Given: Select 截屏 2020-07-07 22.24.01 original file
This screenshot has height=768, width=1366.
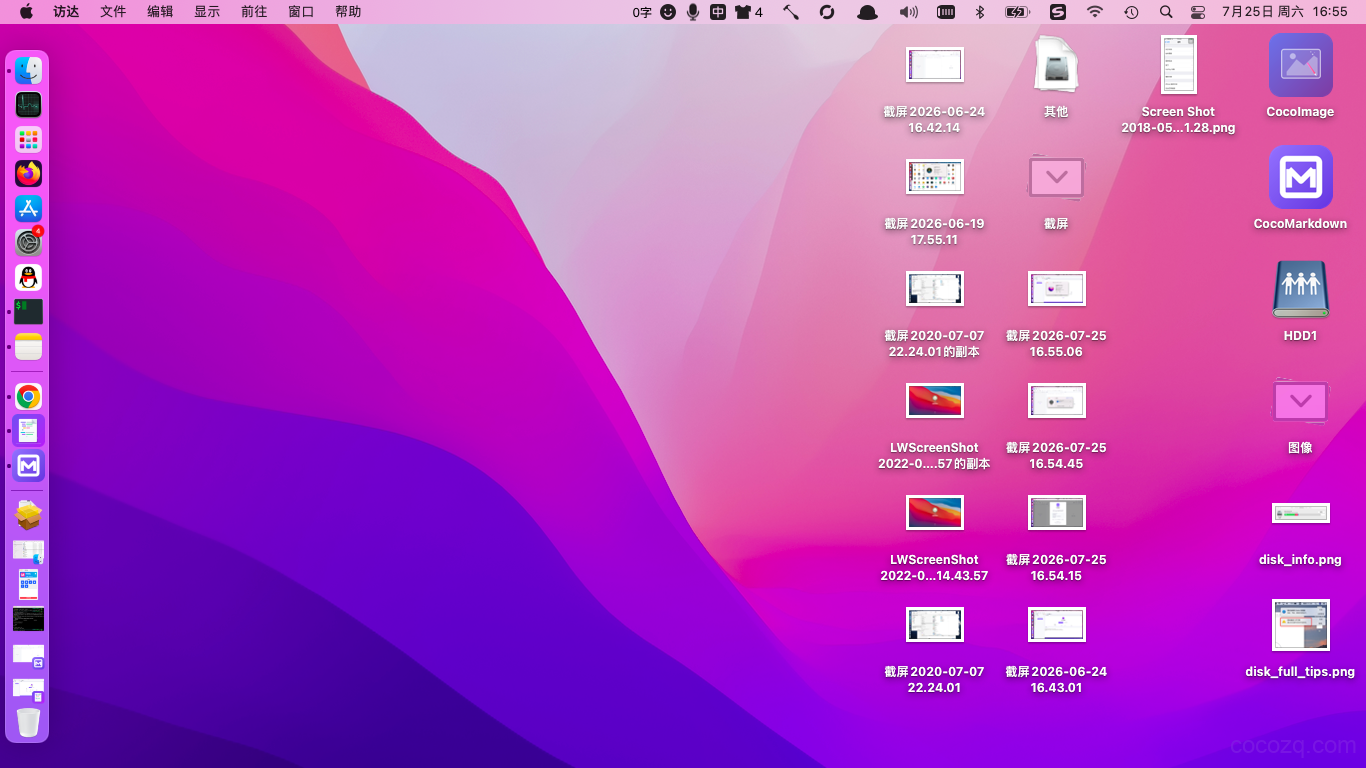Looking at the screenshot, I should [934, 625].
